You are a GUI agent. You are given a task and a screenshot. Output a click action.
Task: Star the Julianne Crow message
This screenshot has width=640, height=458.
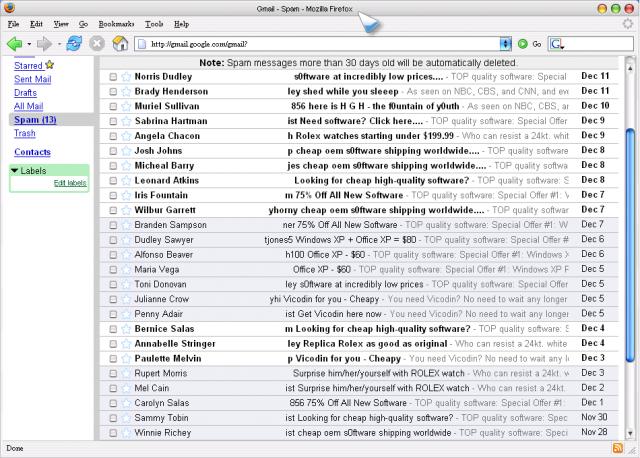click(126, 299)
